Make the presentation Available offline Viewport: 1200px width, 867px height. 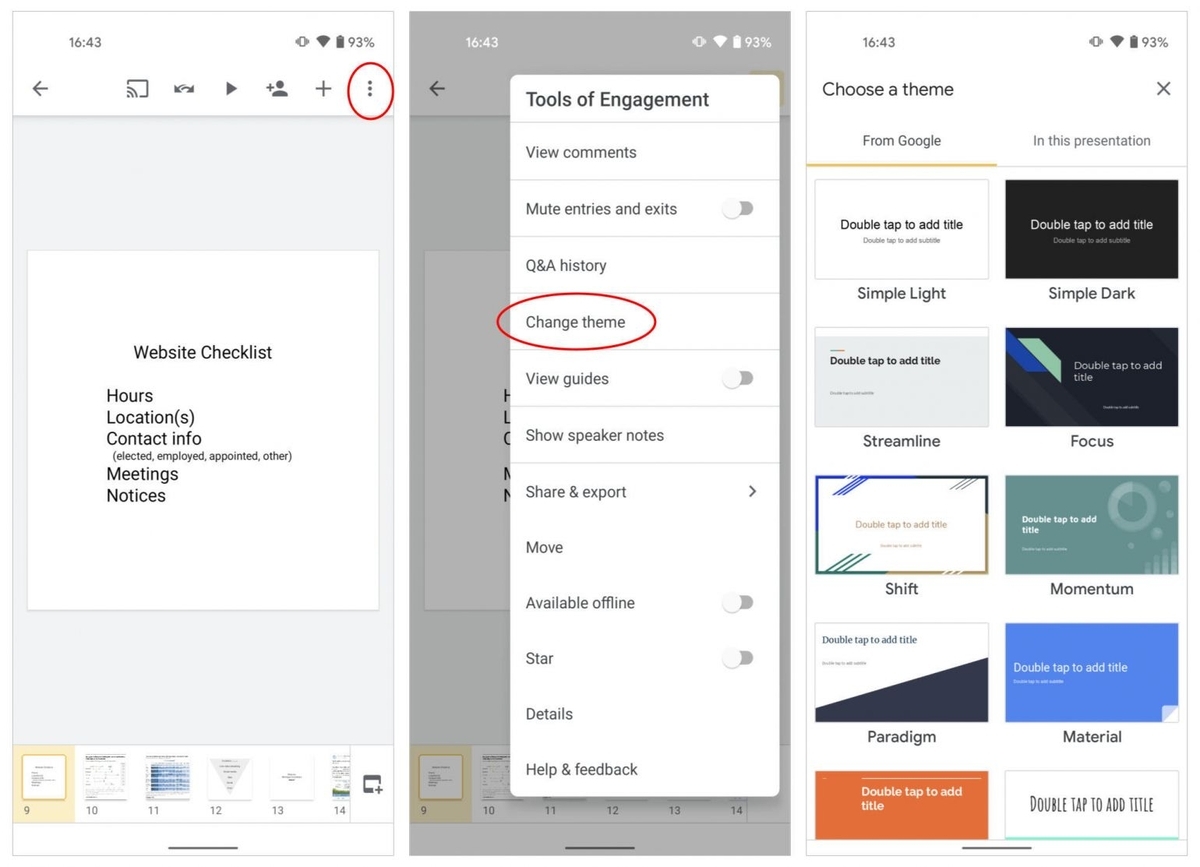coord(738,602)
